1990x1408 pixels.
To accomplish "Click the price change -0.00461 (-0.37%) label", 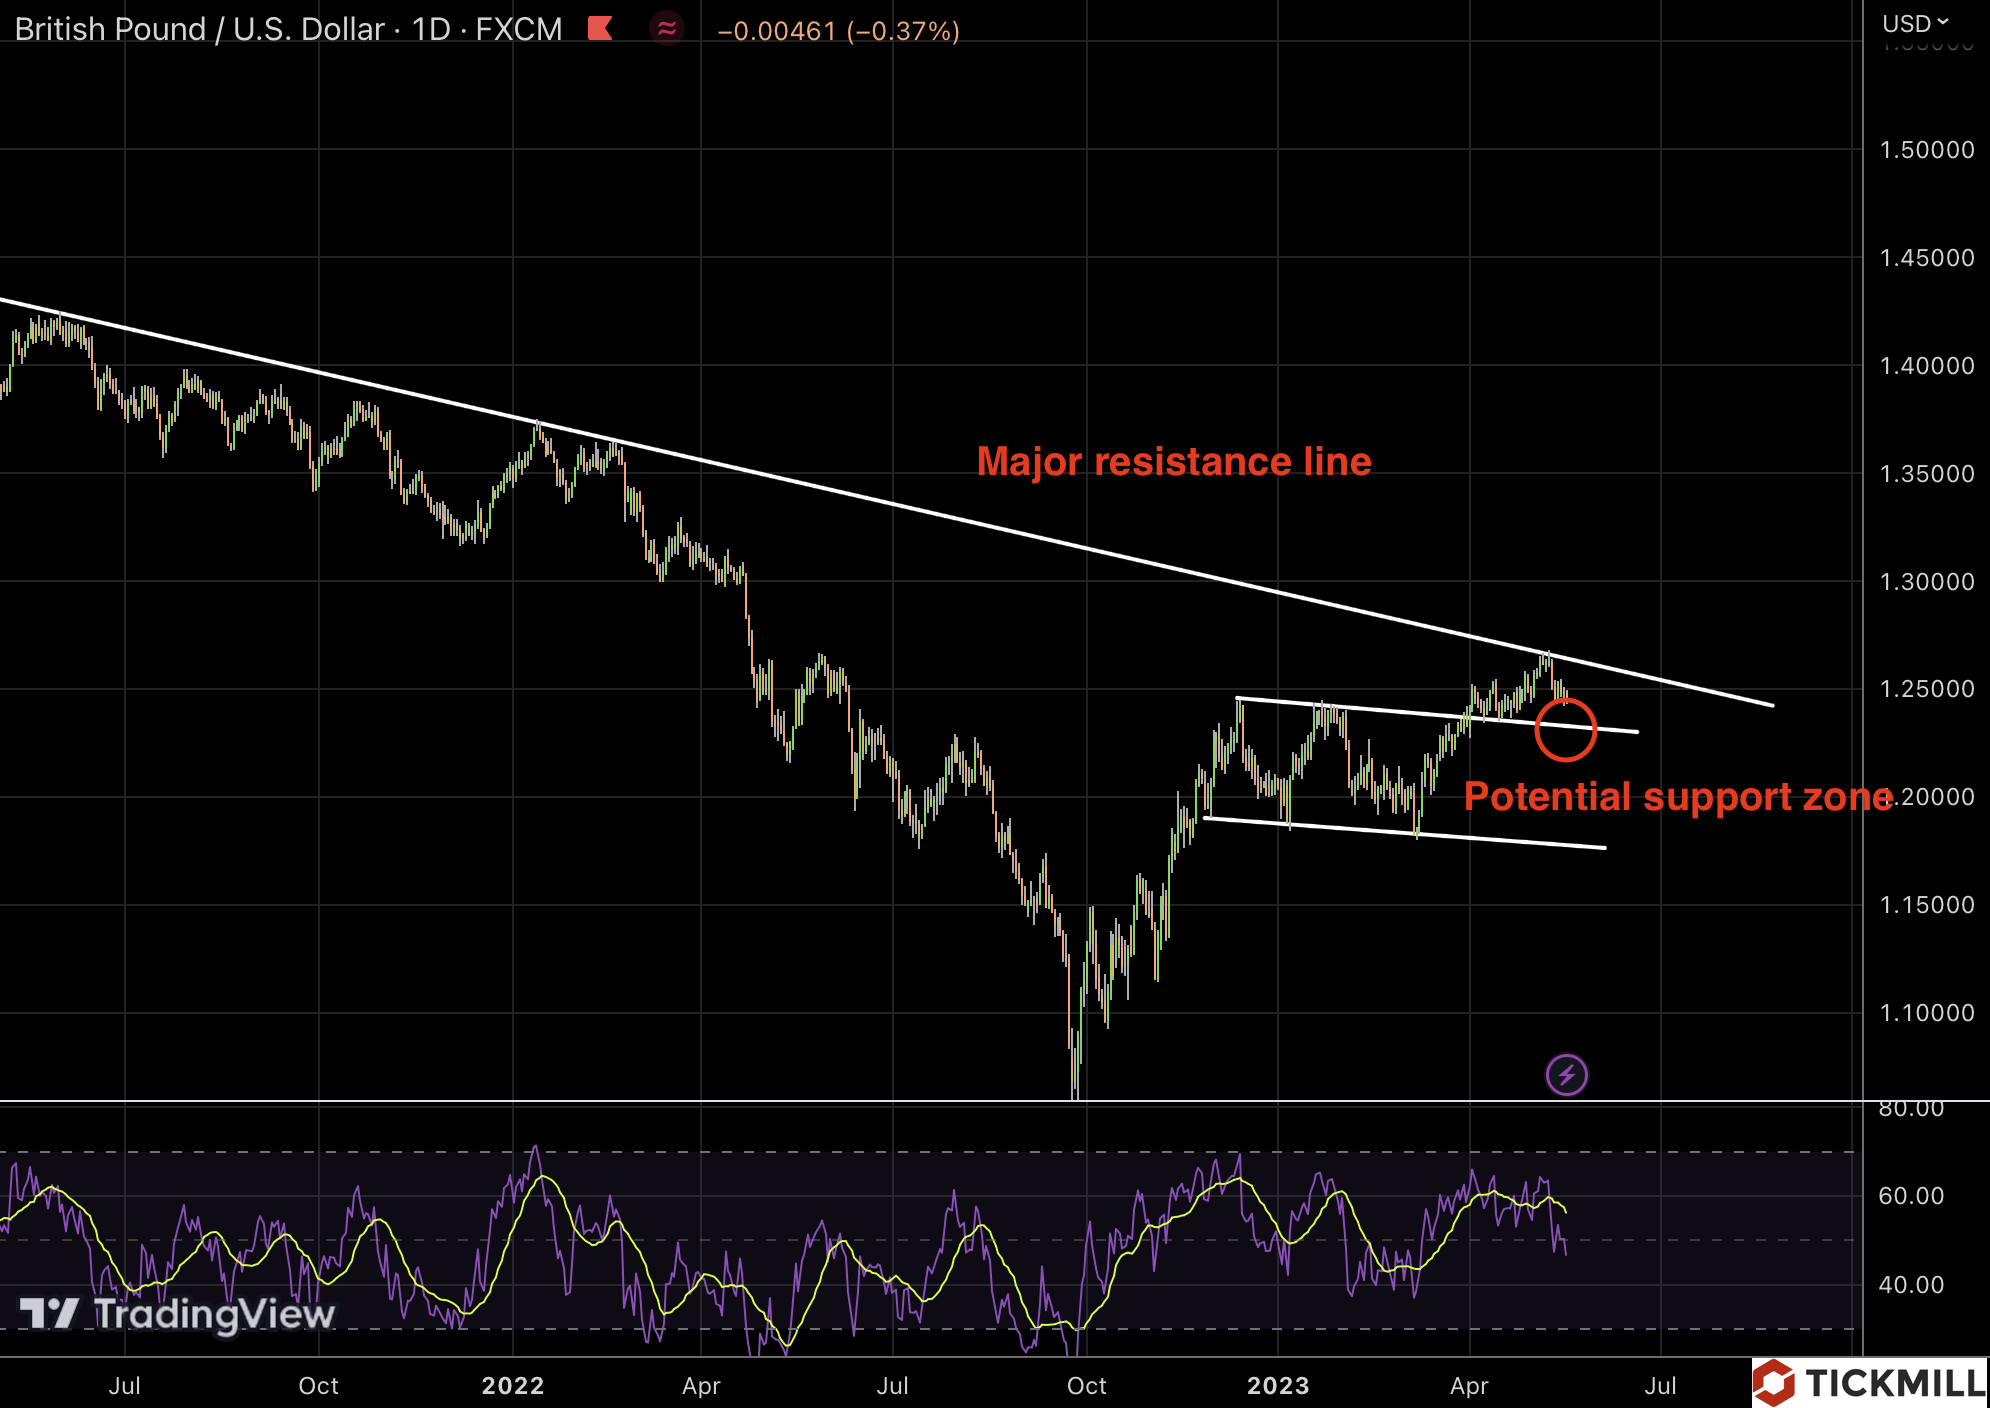I will [838, 31].
